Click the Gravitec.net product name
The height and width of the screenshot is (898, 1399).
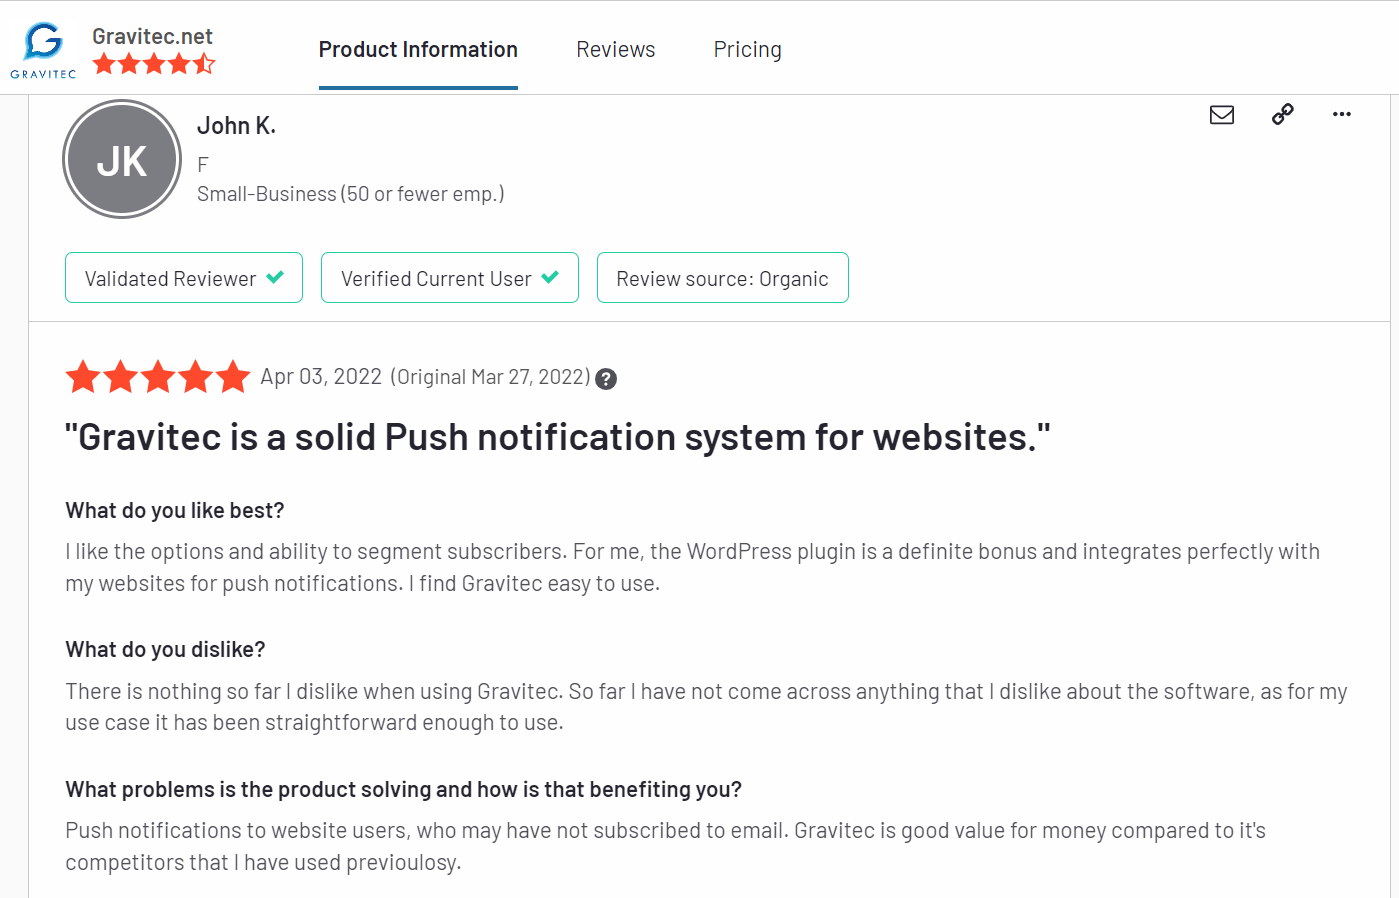152,36
